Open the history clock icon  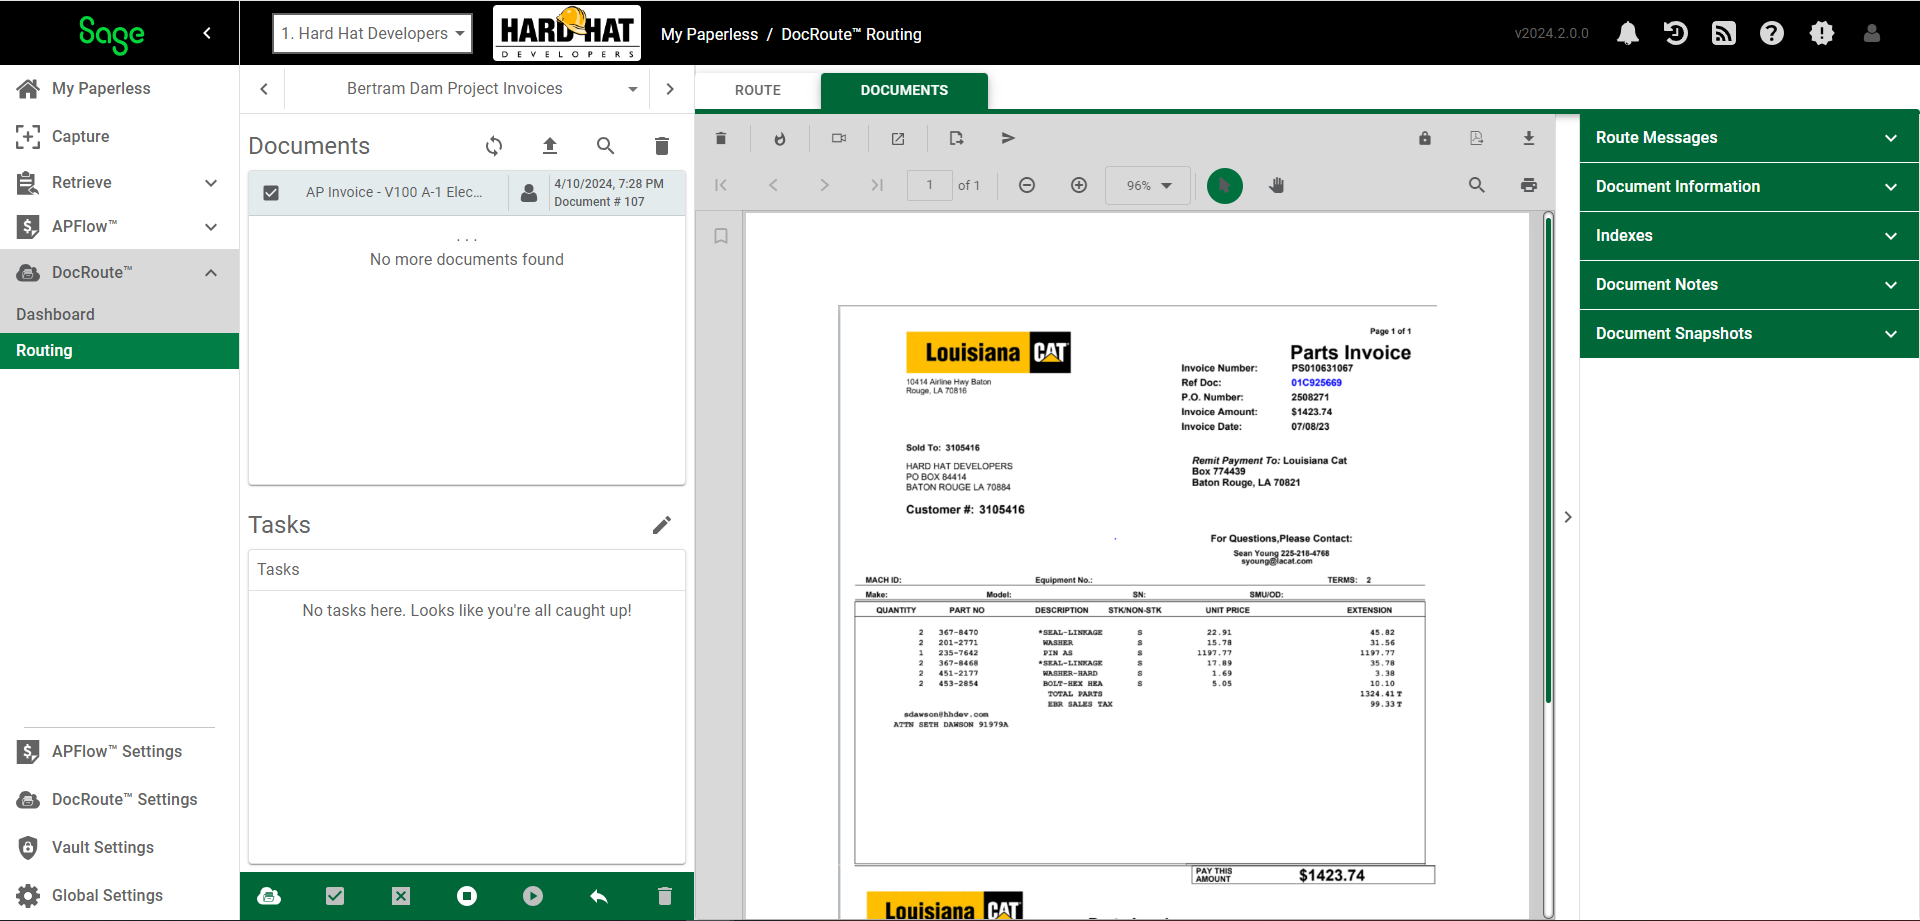coord(1676,34)
